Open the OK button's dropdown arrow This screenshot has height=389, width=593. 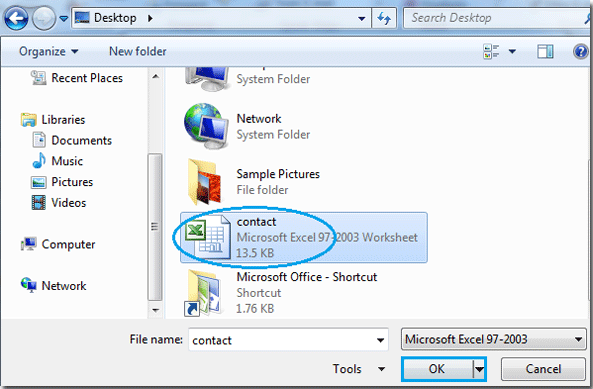479,369
